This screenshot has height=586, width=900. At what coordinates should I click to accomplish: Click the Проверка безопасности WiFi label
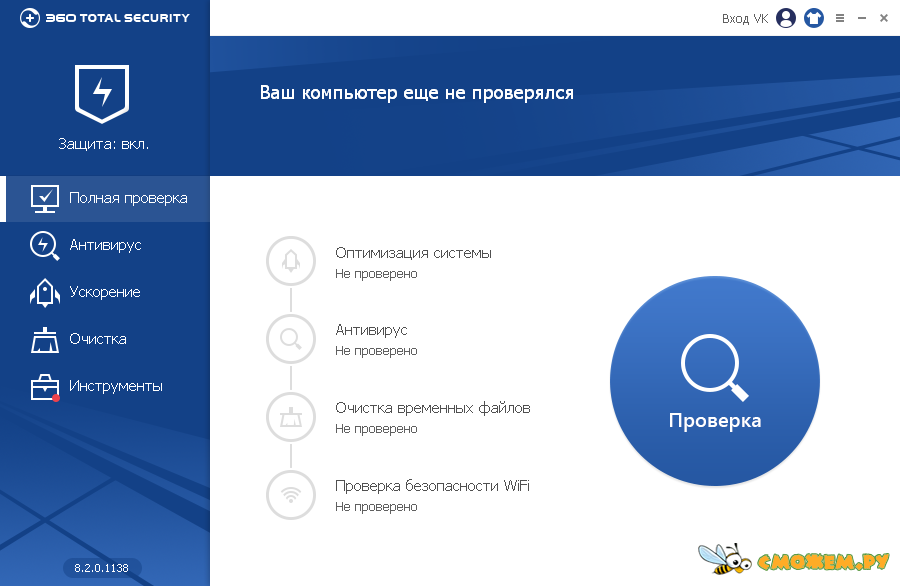[x=432, y=486]
